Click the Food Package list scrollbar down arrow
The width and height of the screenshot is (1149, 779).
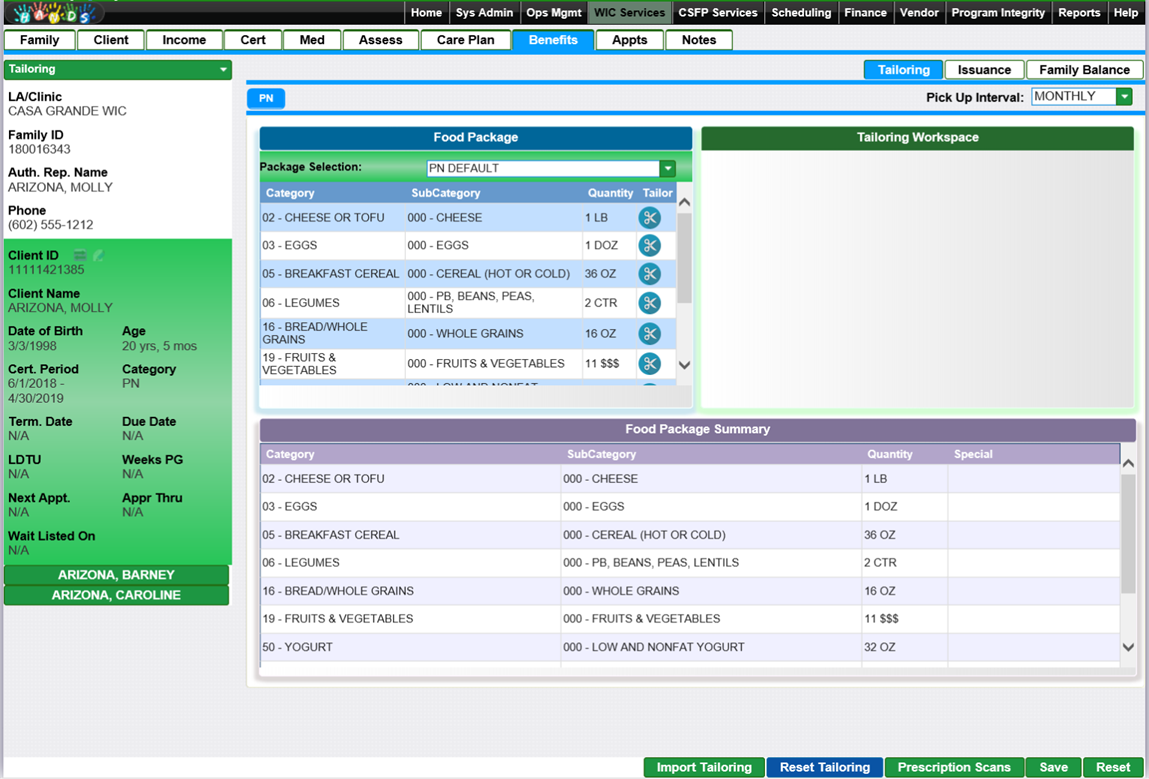tap(684, 365)
